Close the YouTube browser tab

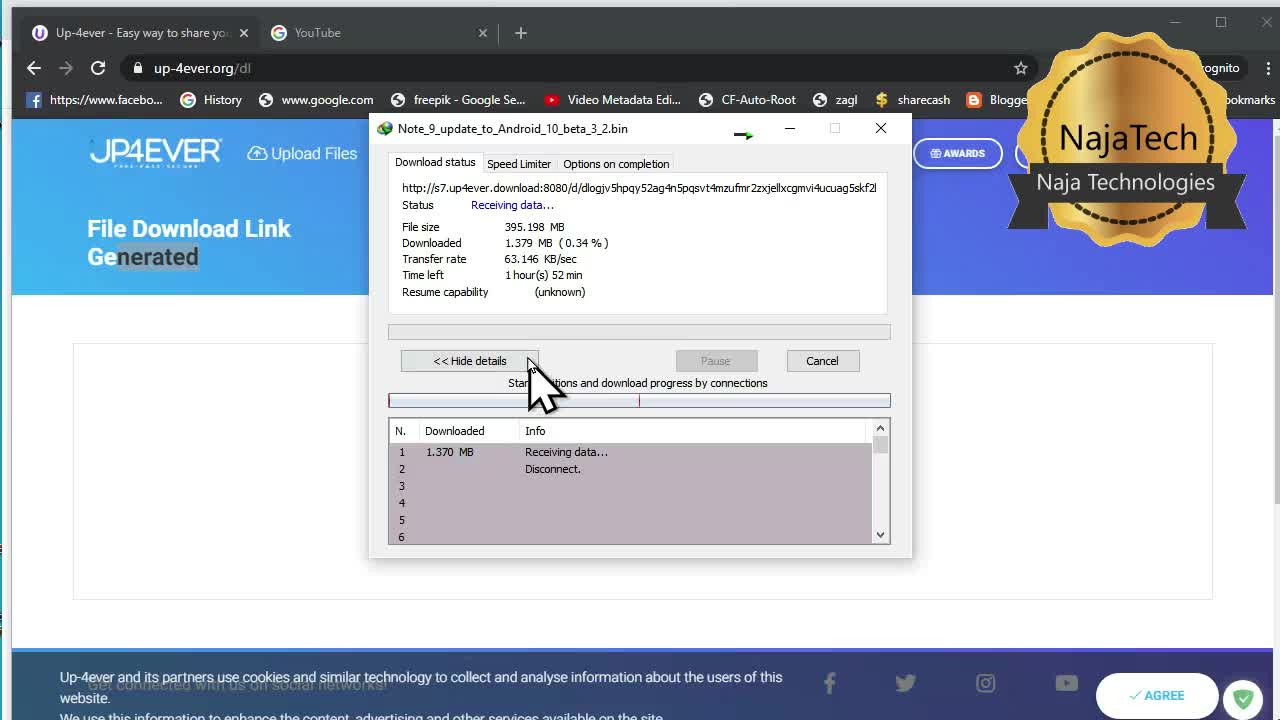483,33
